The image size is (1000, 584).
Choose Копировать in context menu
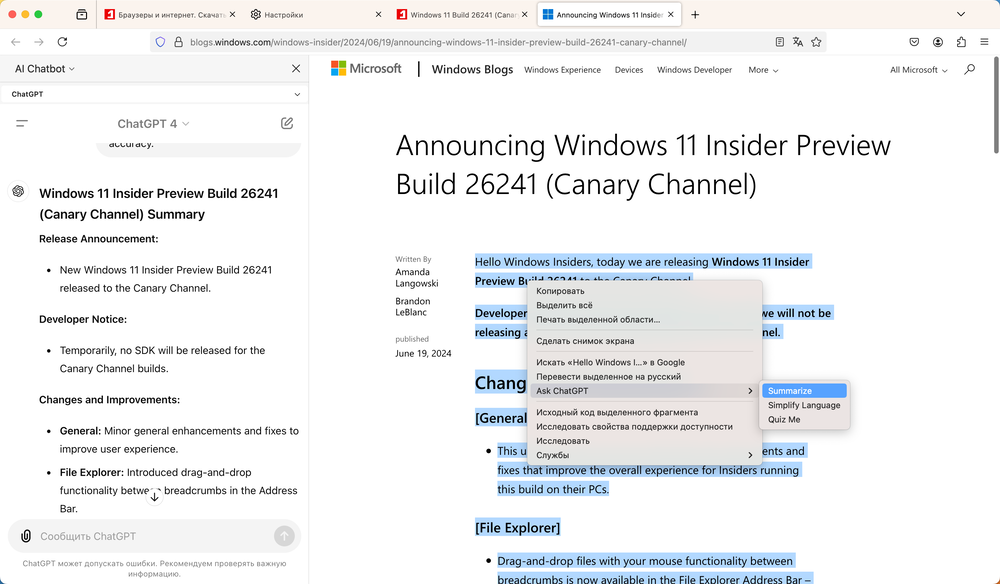coord(645,291)
